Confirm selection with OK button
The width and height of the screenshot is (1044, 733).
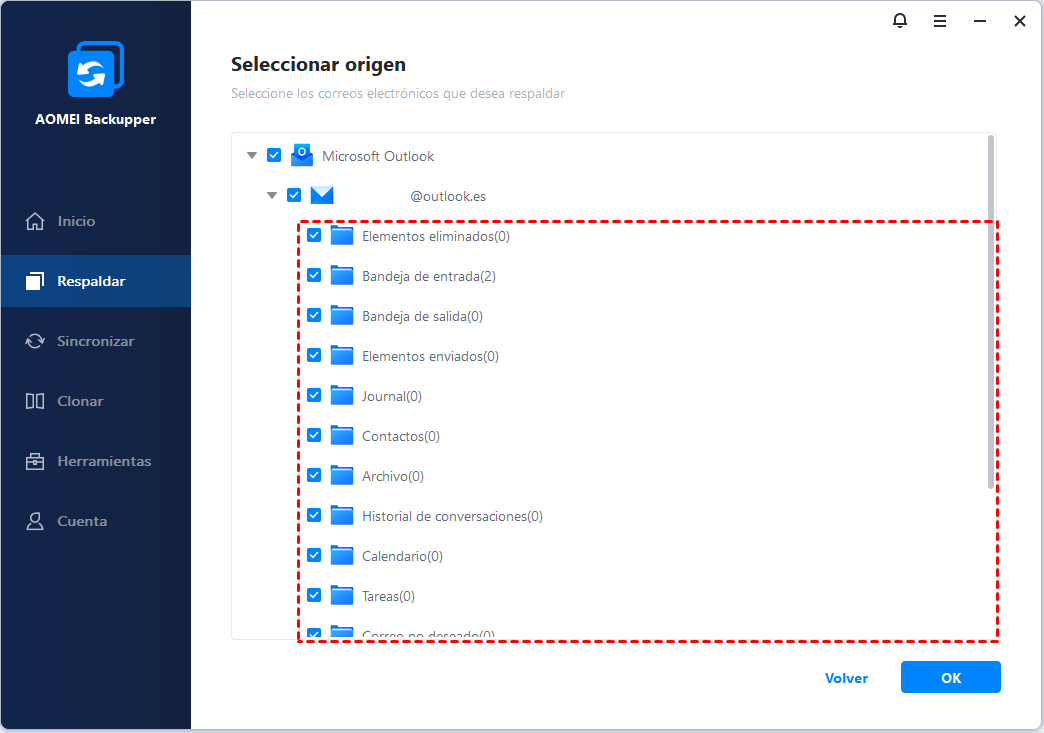coord(950,677)
